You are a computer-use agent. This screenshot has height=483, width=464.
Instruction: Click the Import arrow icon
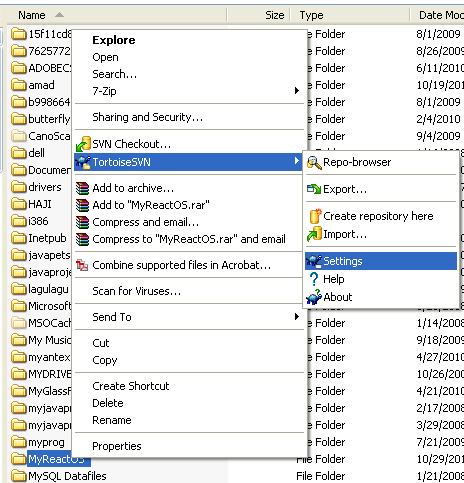tap(314, 234)
